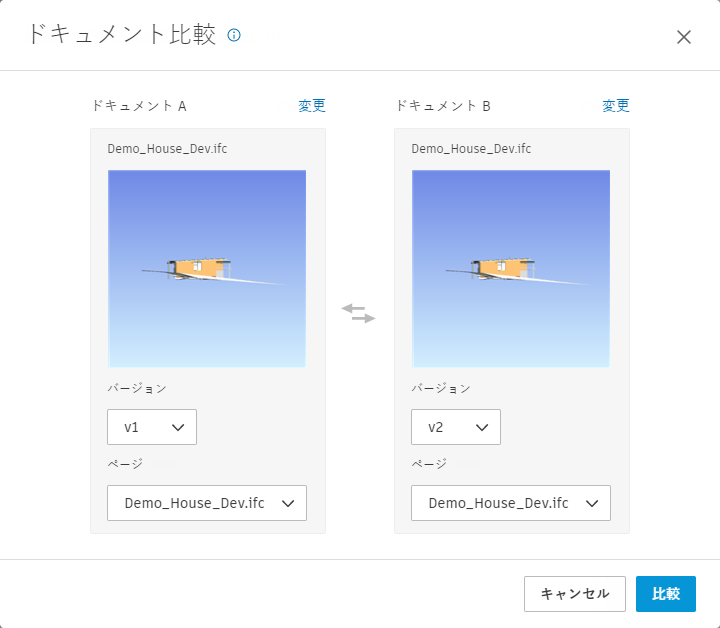Select Document A model thumbnail preview

coord(207,268)
